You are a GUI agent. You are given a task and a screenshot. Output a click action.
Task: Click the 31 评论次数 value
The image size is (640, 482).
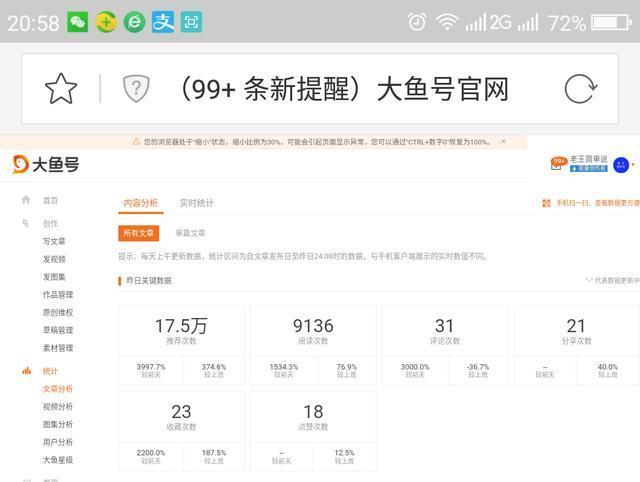(444, 326)
